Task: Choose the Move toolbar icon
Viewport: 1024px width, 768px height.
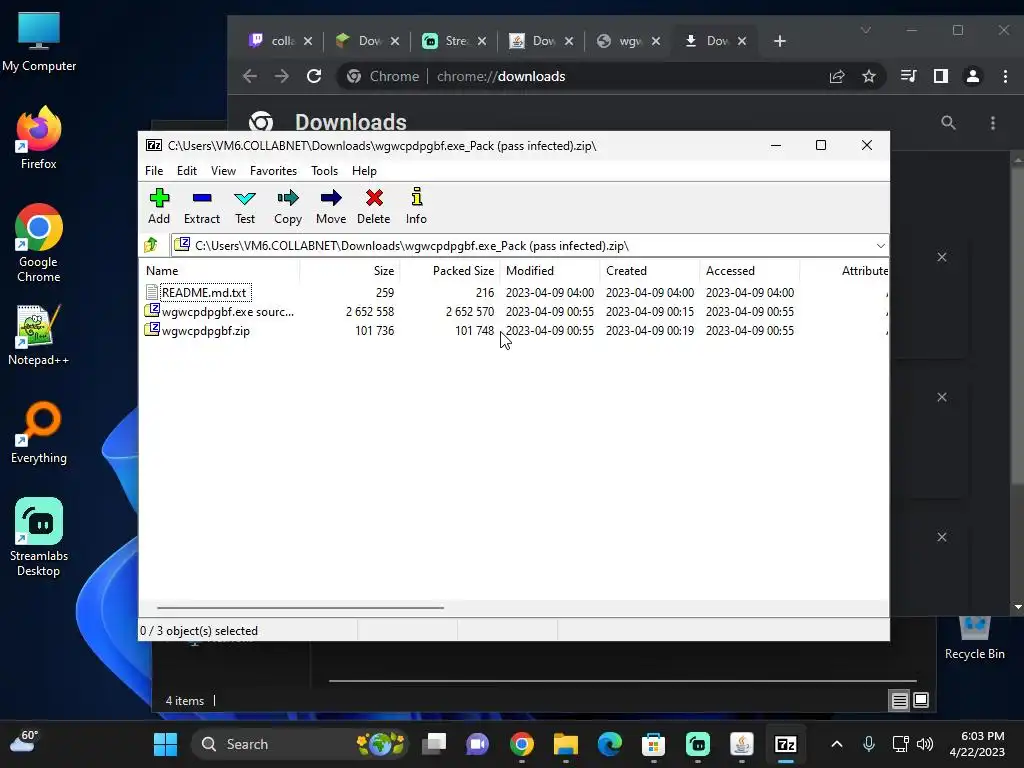Action: 331,206
